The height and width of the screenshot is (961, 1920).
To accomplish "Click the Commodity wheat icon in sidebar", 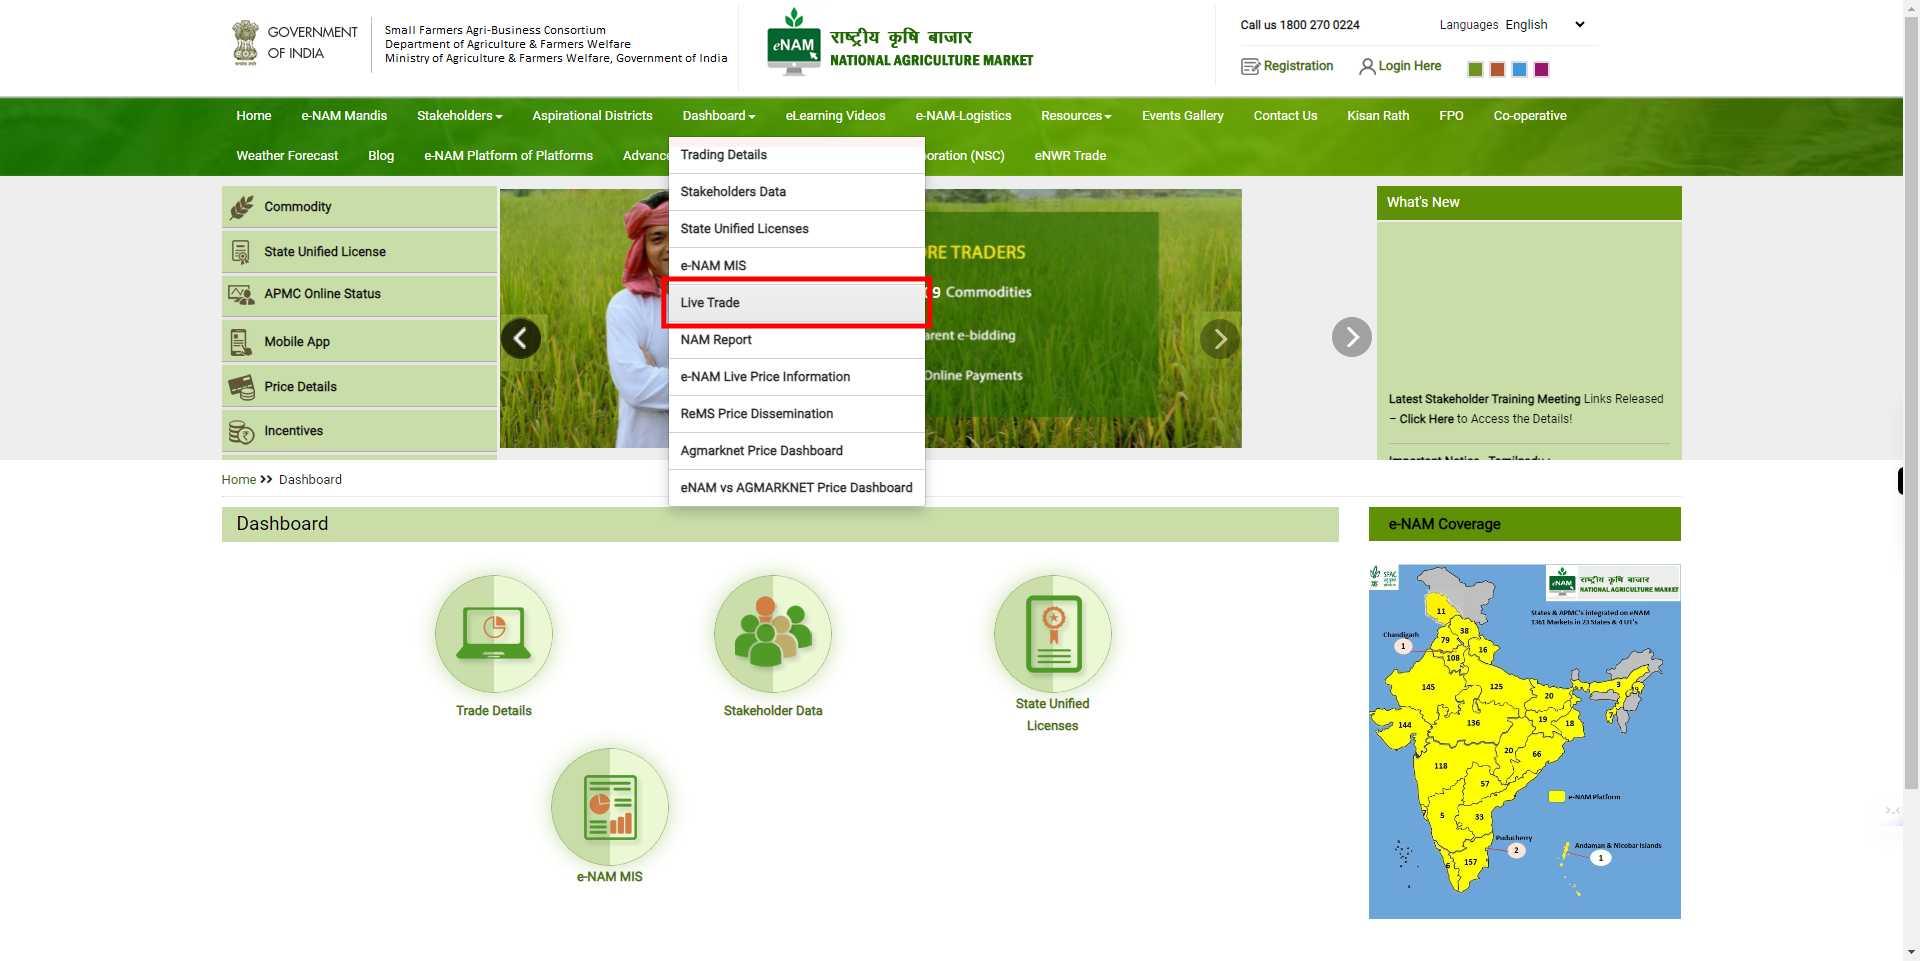I will click(x=242, y=207).
